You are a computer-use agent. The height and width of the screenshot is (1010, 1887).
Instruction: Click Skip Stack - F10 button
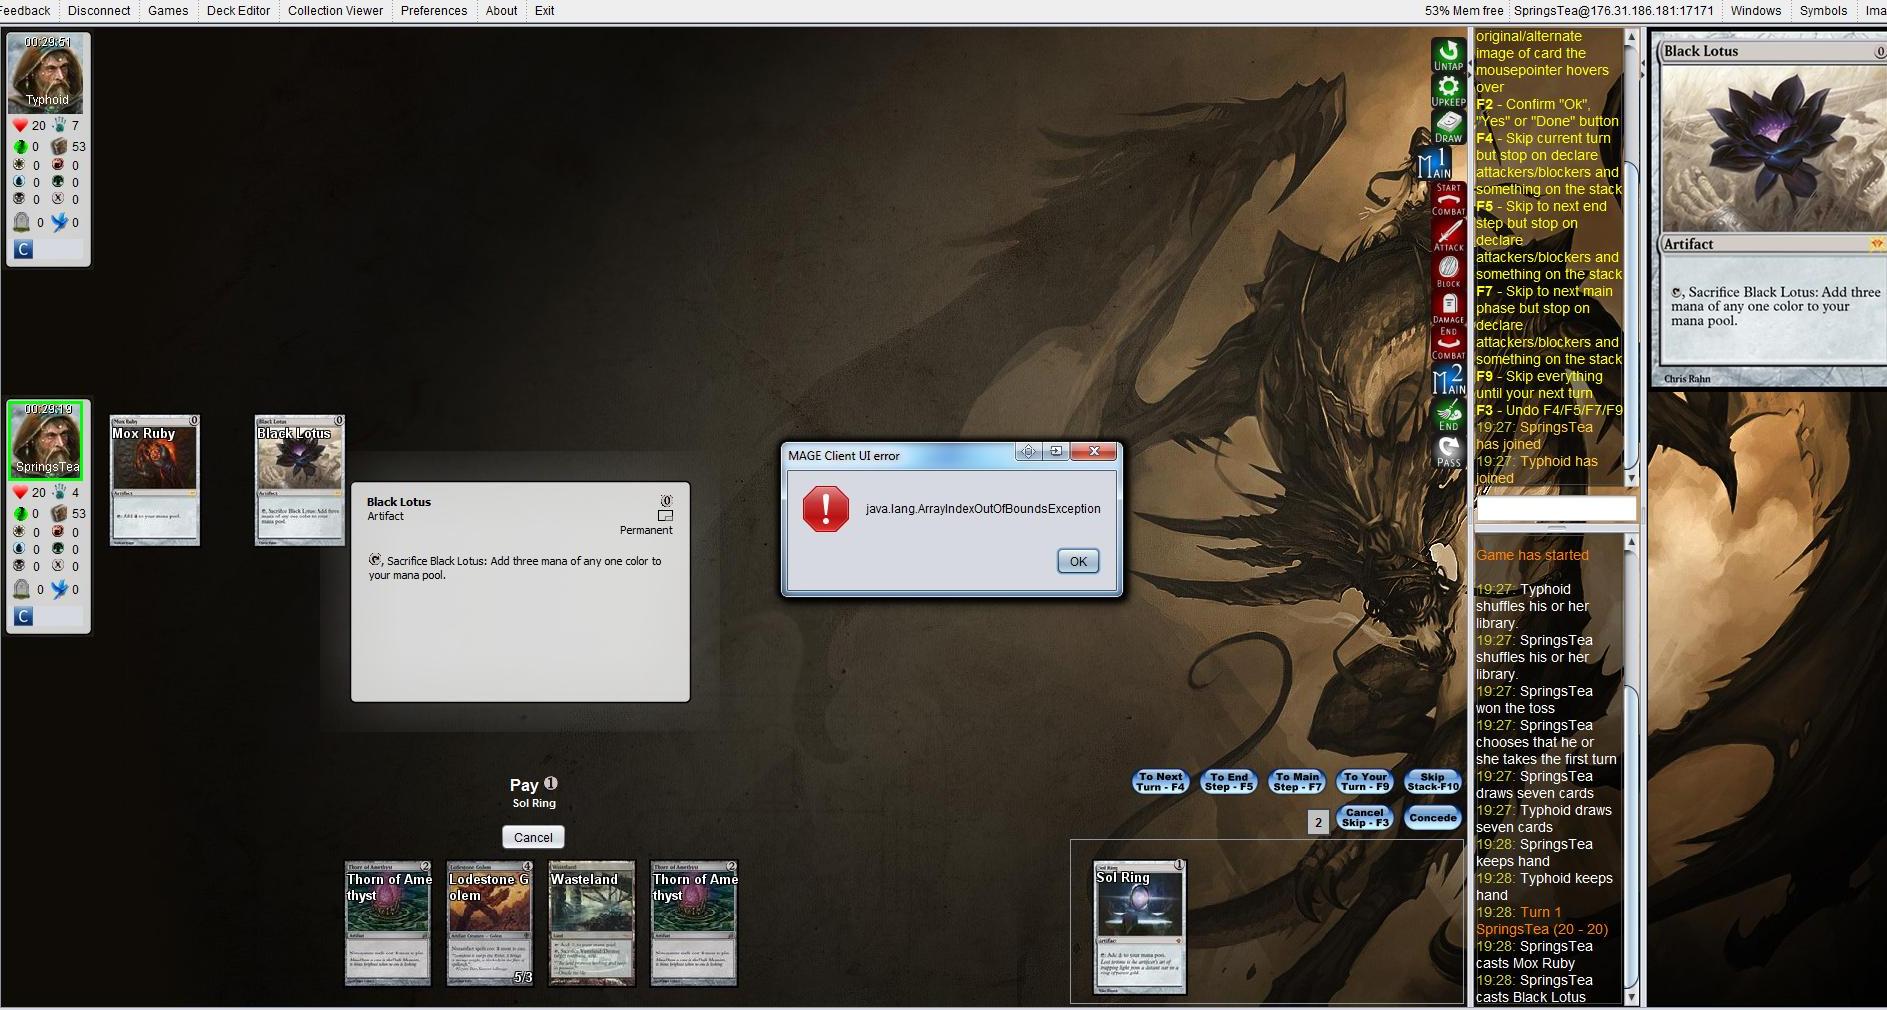click(1433, 782)
